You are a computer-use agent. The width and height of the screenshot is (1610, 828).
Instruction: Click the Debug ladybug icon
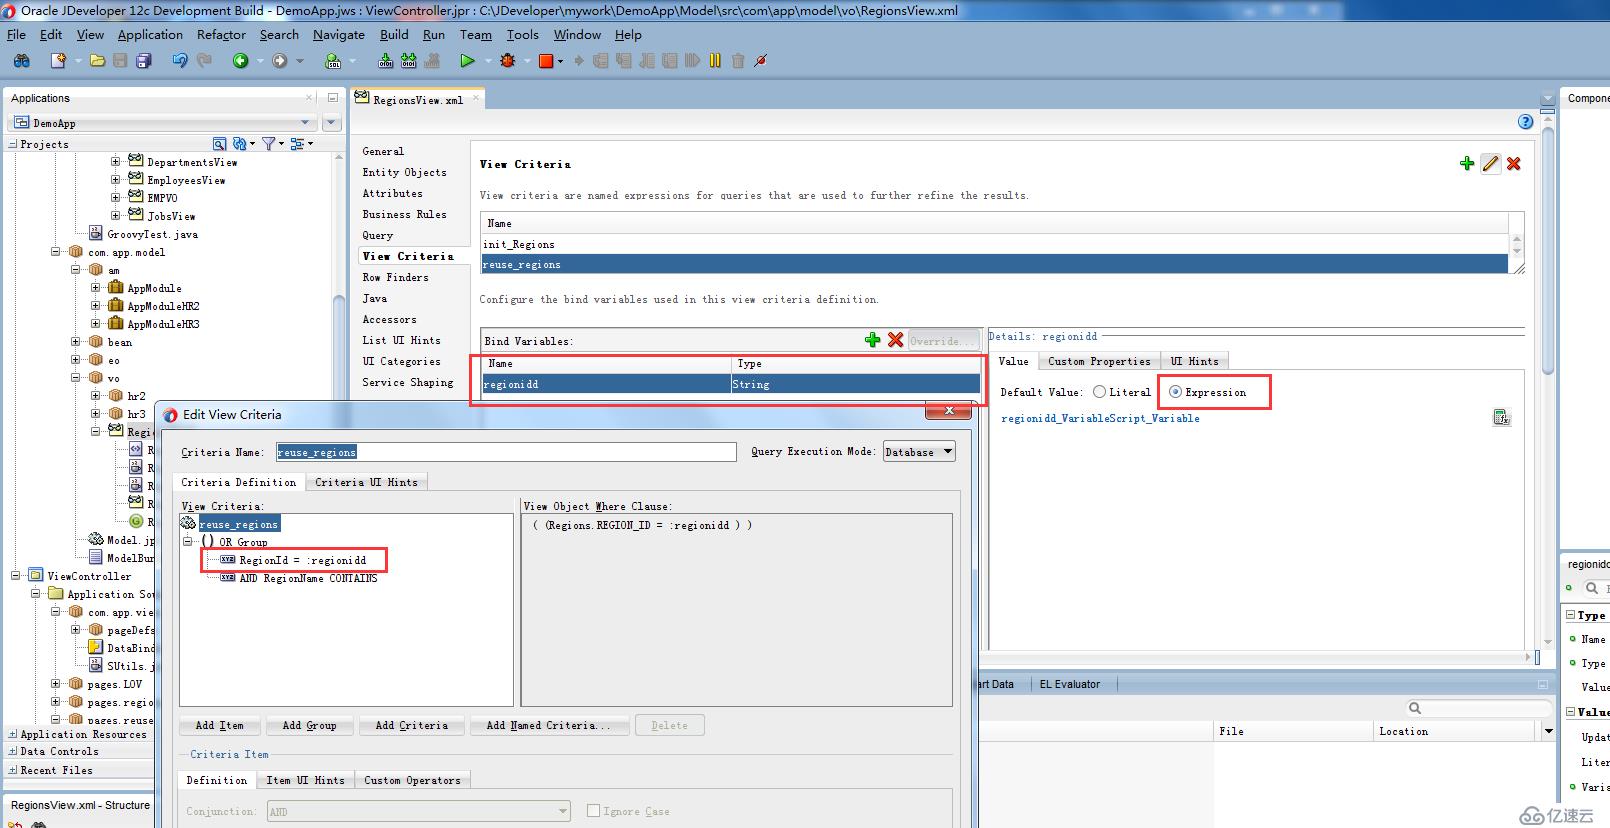(508, 61)
